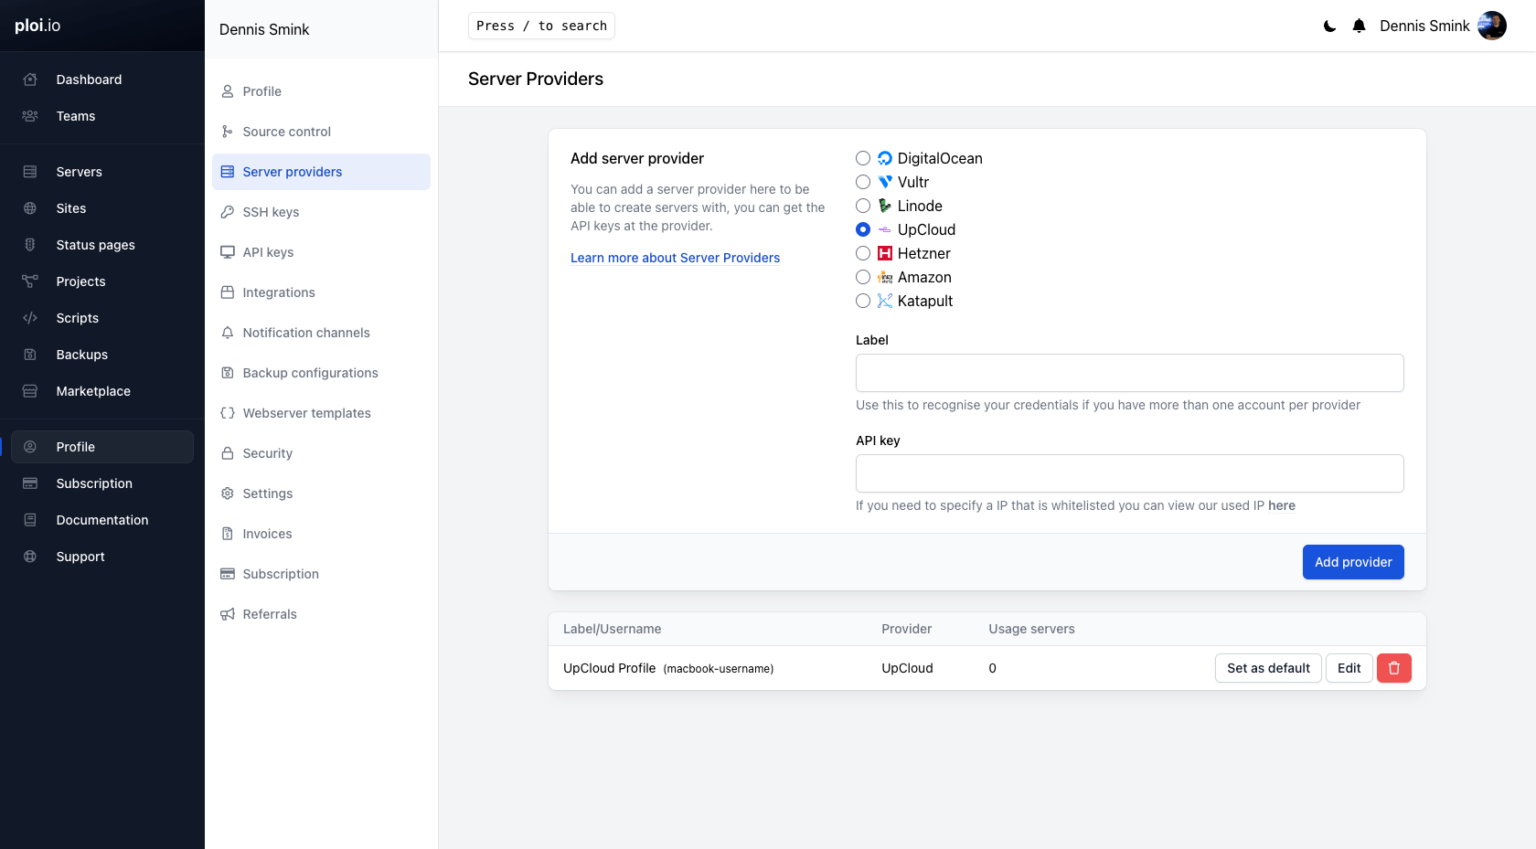The width and height of the screenshot is (1536, 849).
Task: Click the Security lock icon
Action: 227,453
